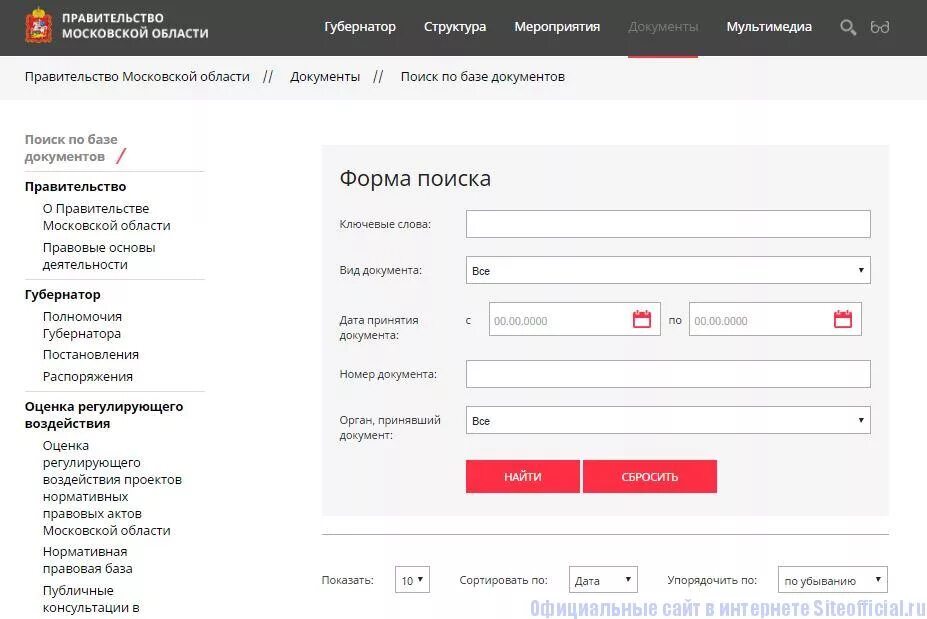This screenshot has height=619, width=927.
Task: Open the Упорядочить по dropdown
Action: point(833,579)
